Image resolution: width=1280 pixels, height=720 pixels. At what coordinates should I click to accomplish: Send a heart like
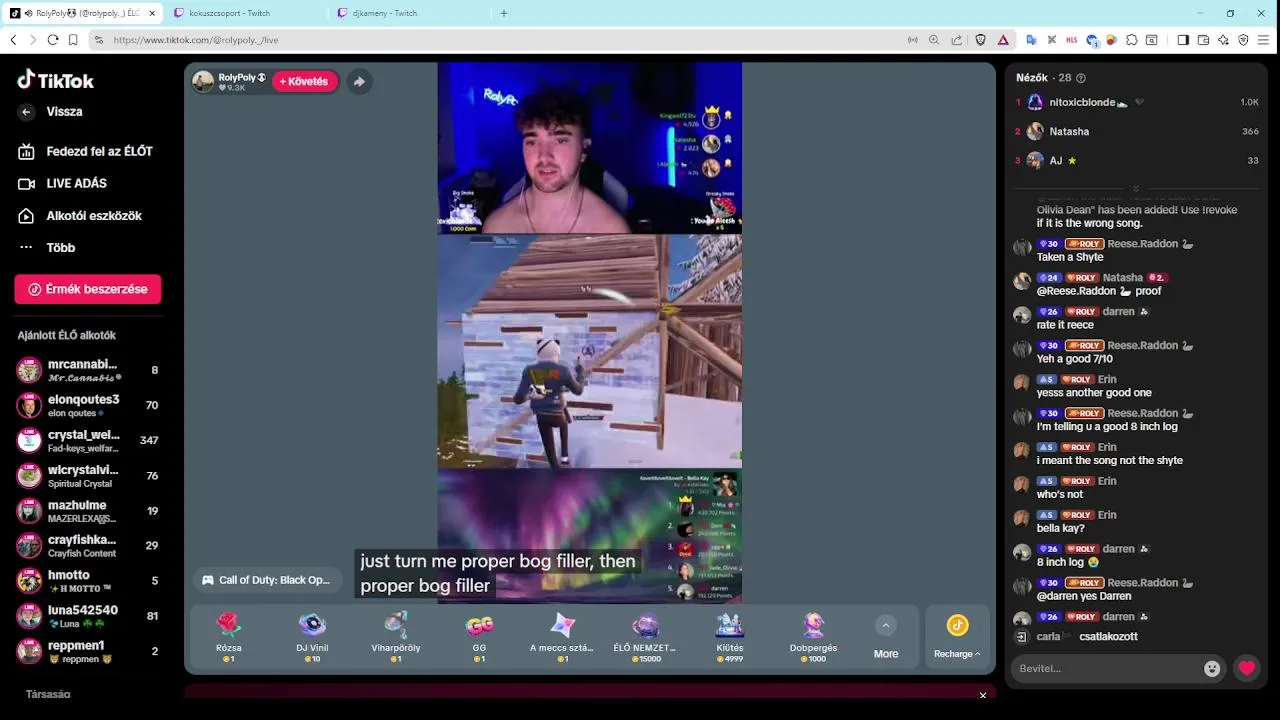pyautogui.click(x=1246, y=669)
